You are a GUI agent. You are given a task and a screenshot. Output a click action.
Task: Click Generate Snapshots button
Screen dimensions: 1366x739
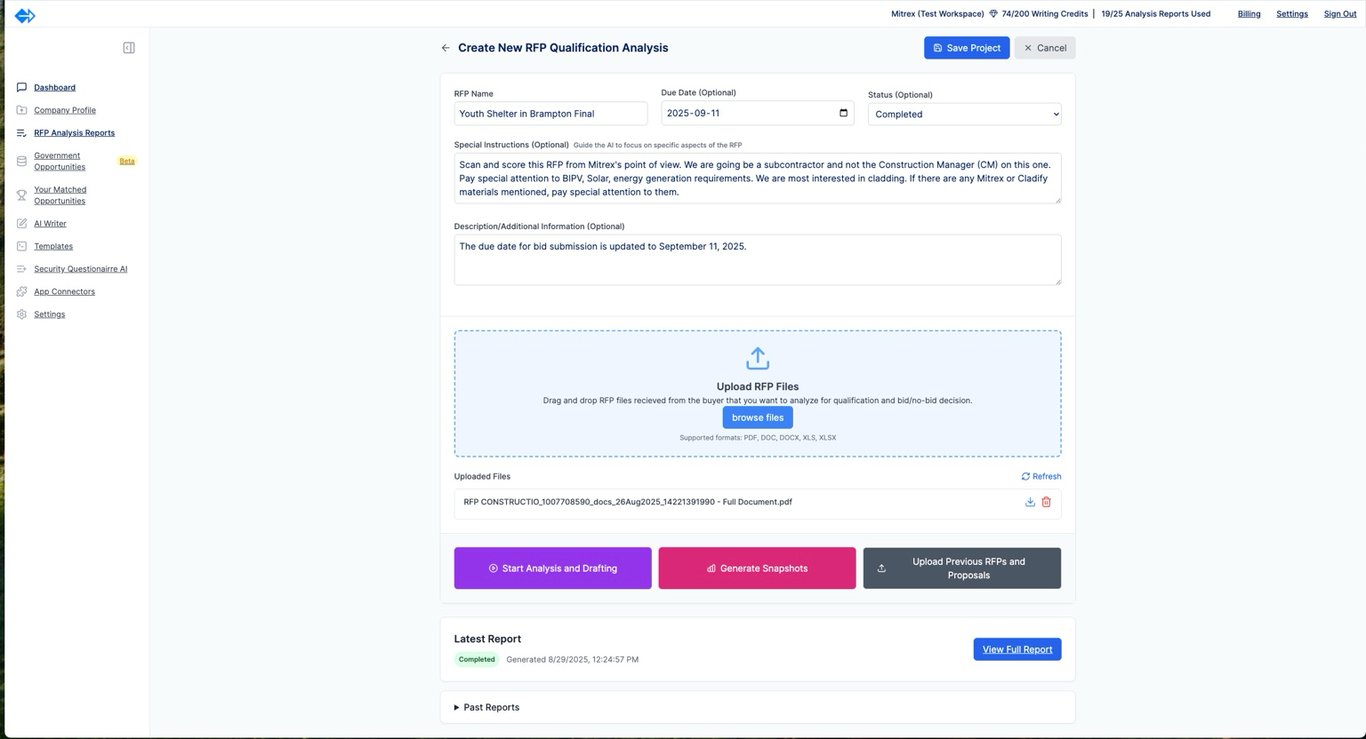[x=757, y=568]
